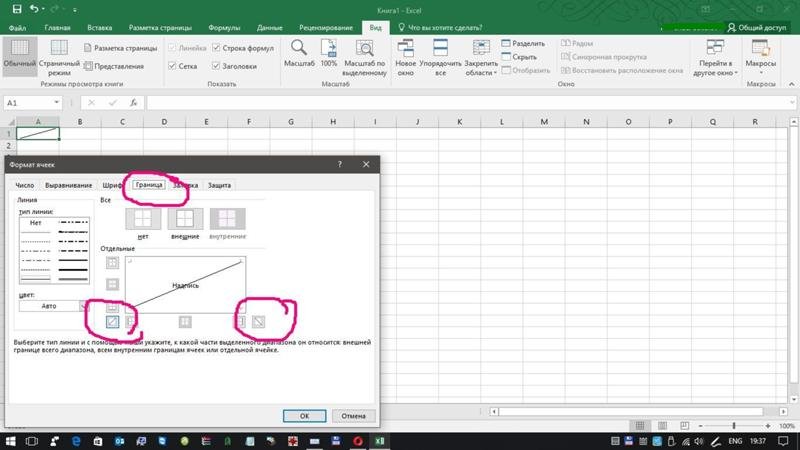Screen dimensions: 800x450
Task: Open the Формулы ribbon tab
Action: point(225,28)
